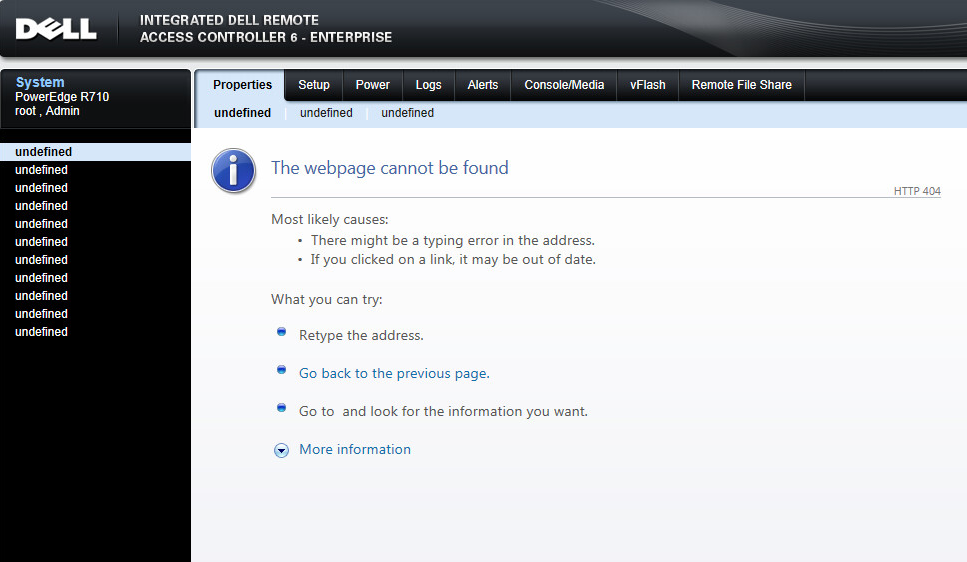Click Integrated Dell Remote Access Controller title
The image size is (967, 562).
(266, 29)
